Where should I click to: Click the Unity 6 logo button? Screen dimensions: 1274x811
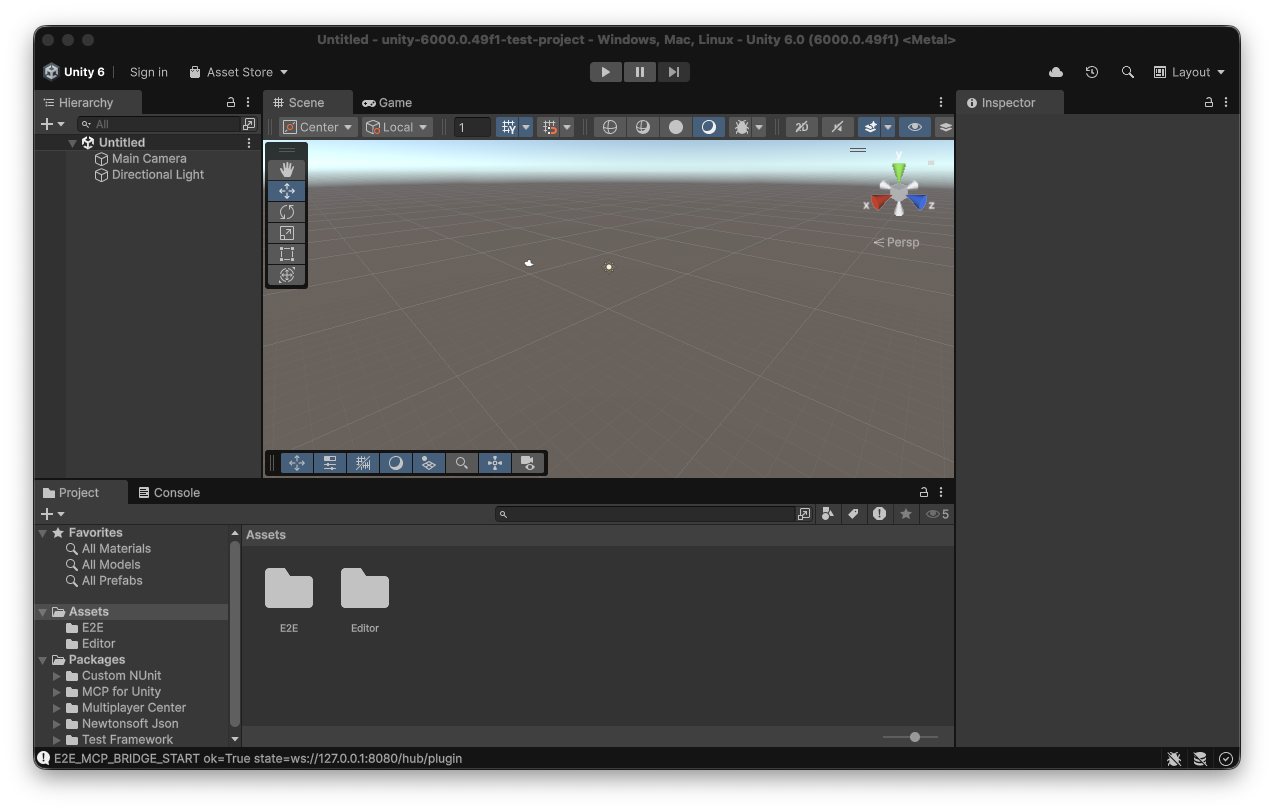(x=74, y=72)
